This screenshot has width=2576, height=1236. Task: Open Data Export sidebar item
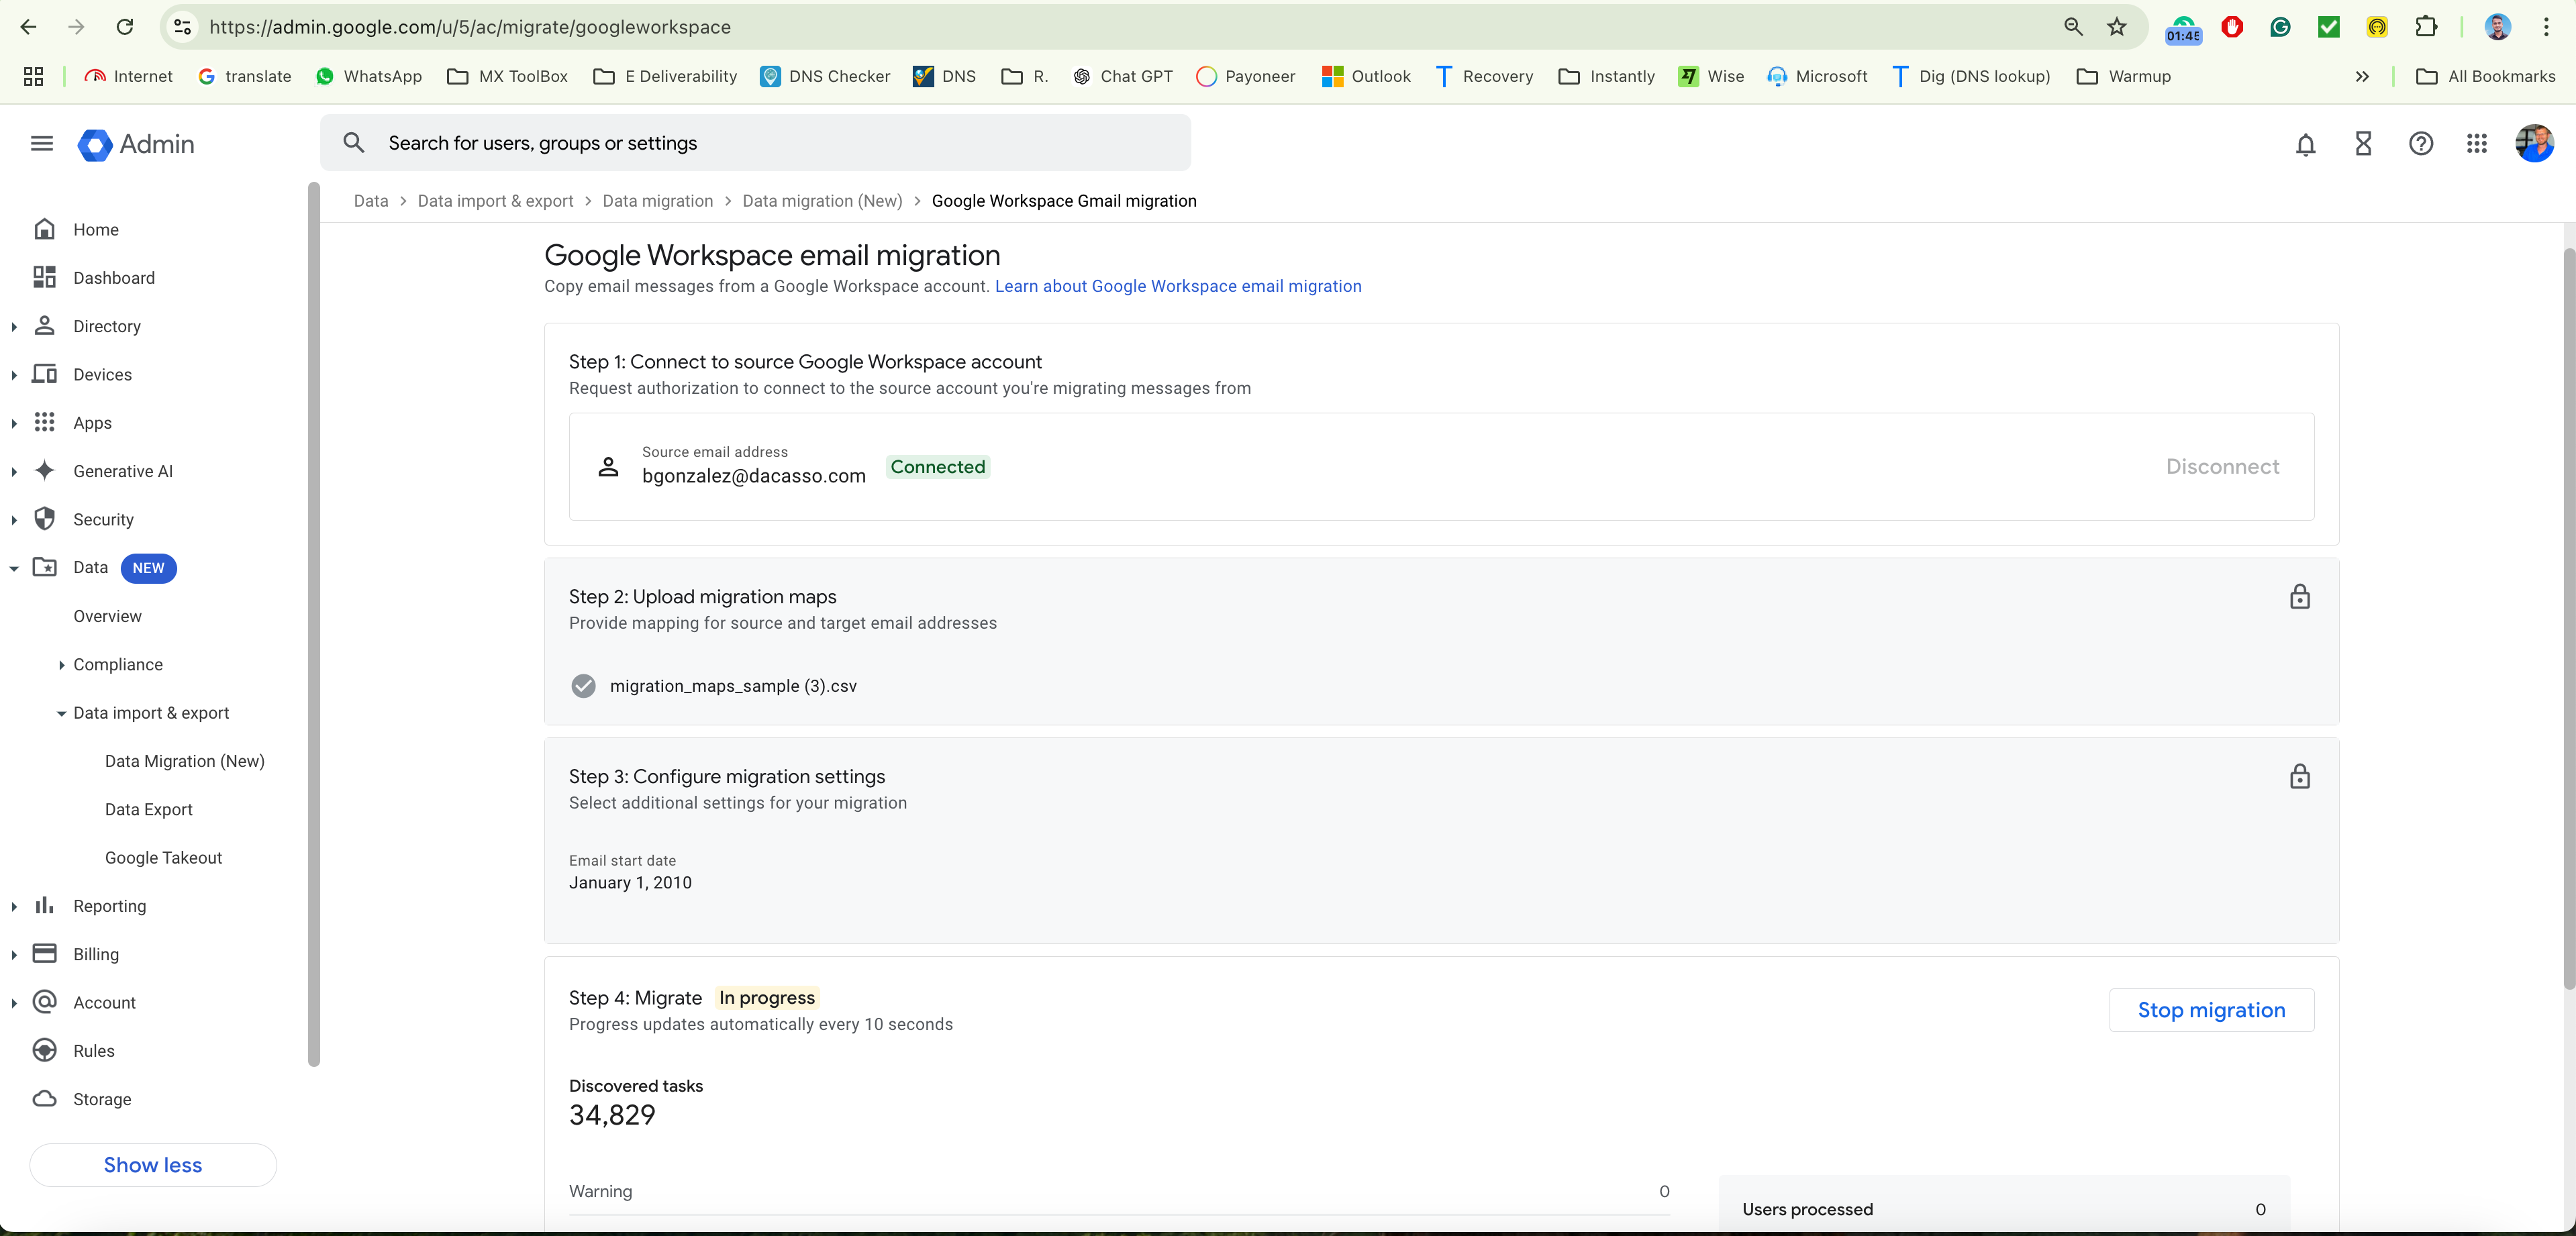149,809
